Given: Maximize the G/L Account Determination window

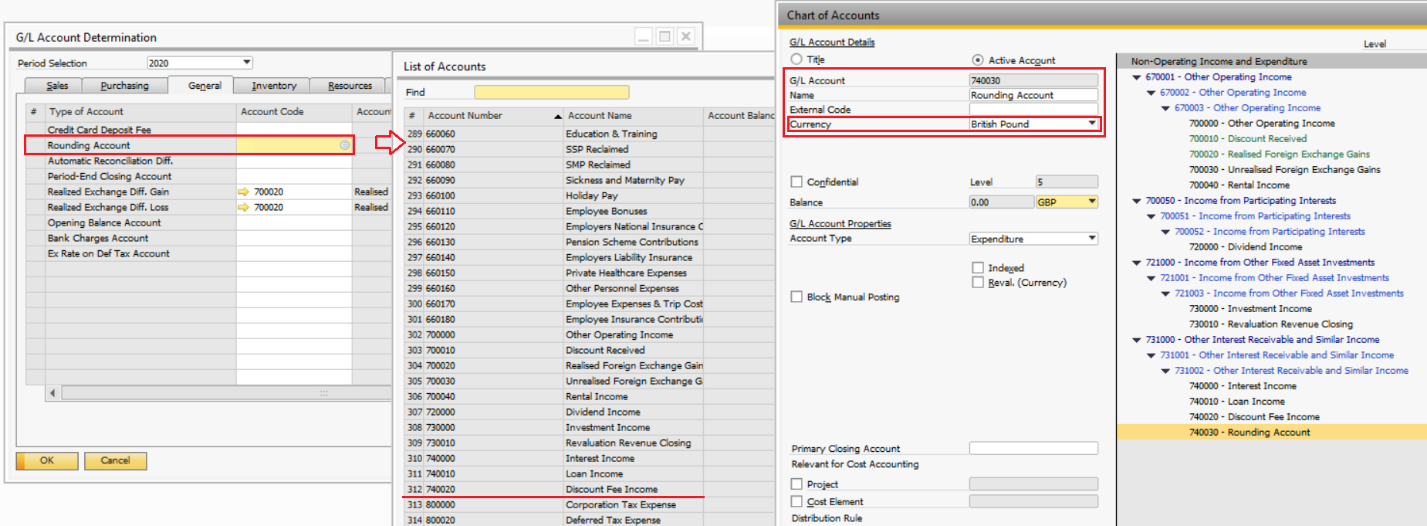Looking at the screenshot, I should [664, 37].
